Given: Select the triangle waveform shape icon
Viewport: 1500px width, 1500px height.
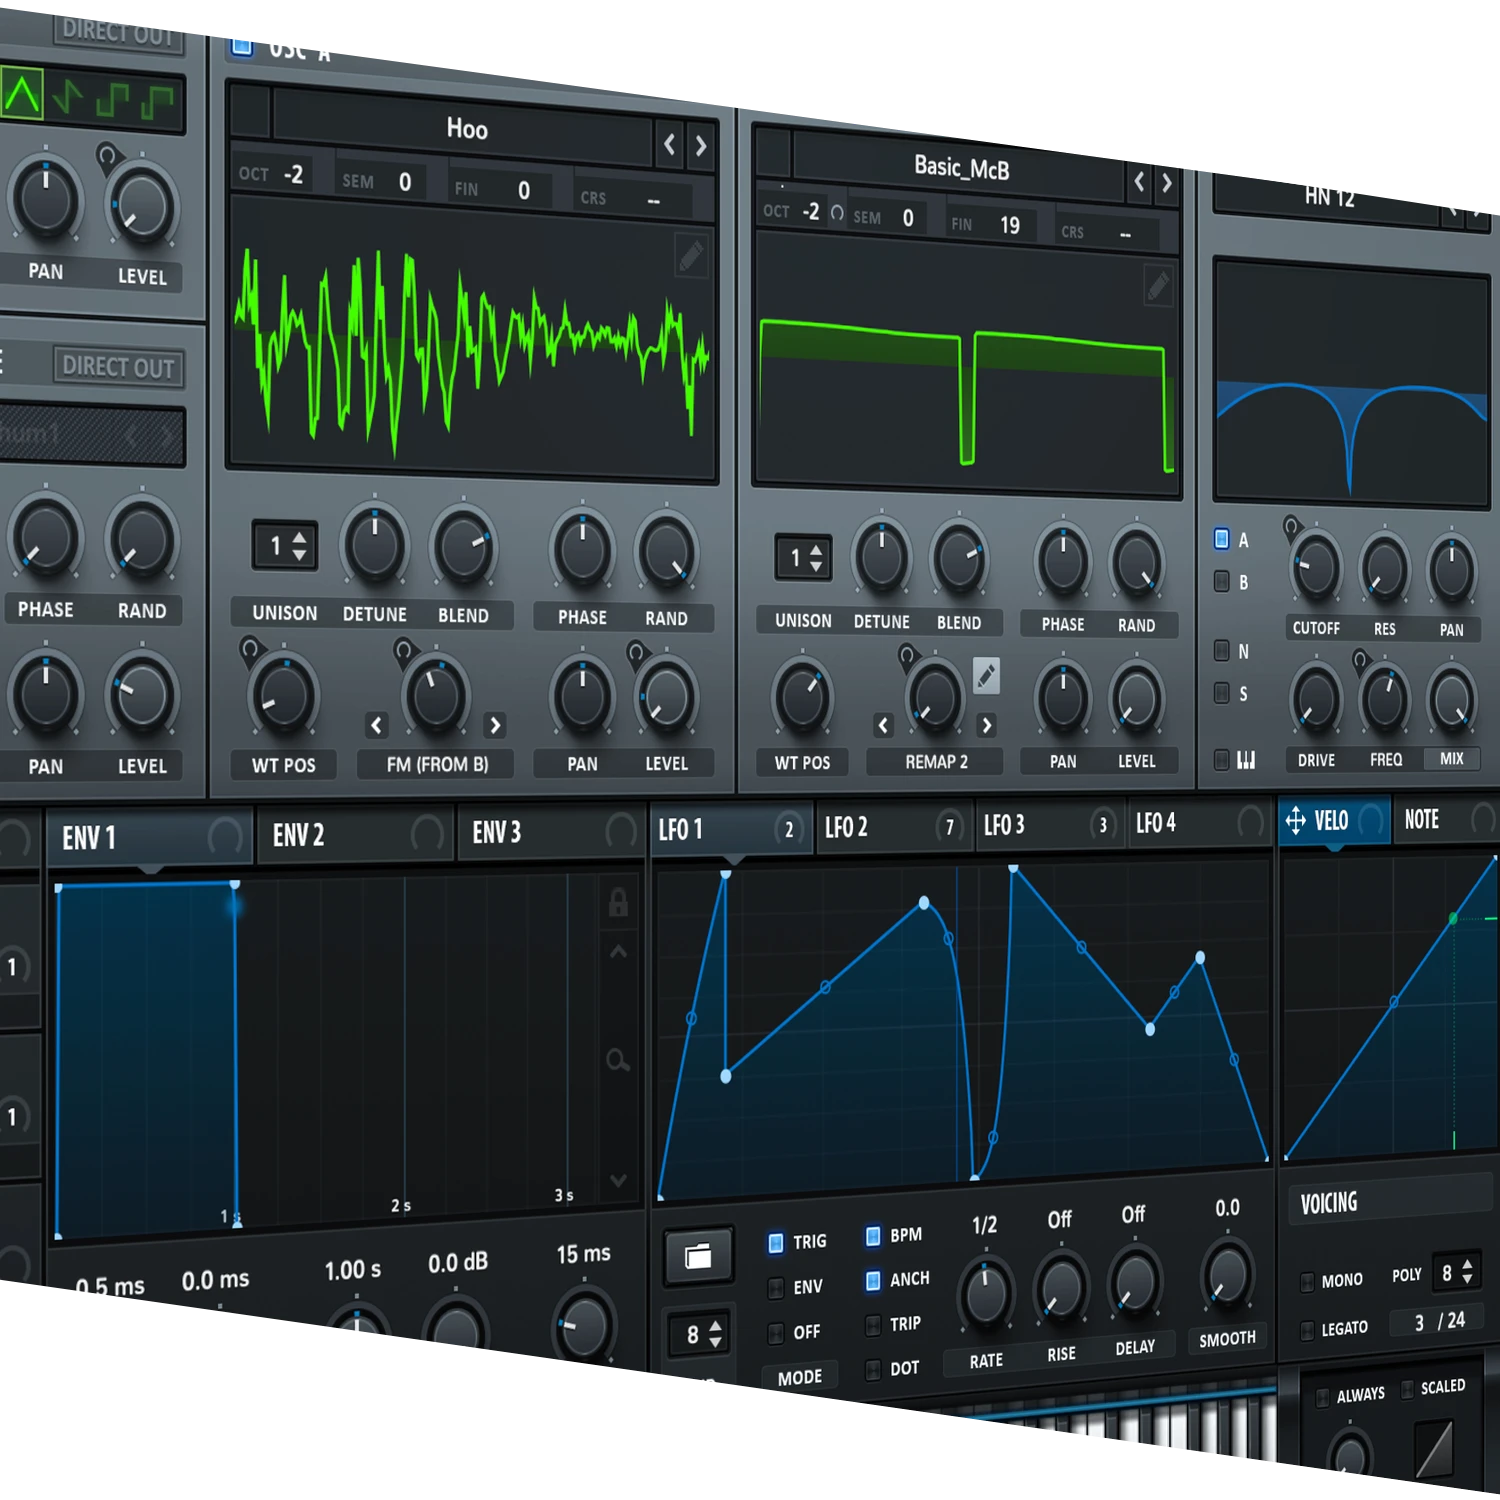Looking at the screenshot, I should (x=22, y=95).
